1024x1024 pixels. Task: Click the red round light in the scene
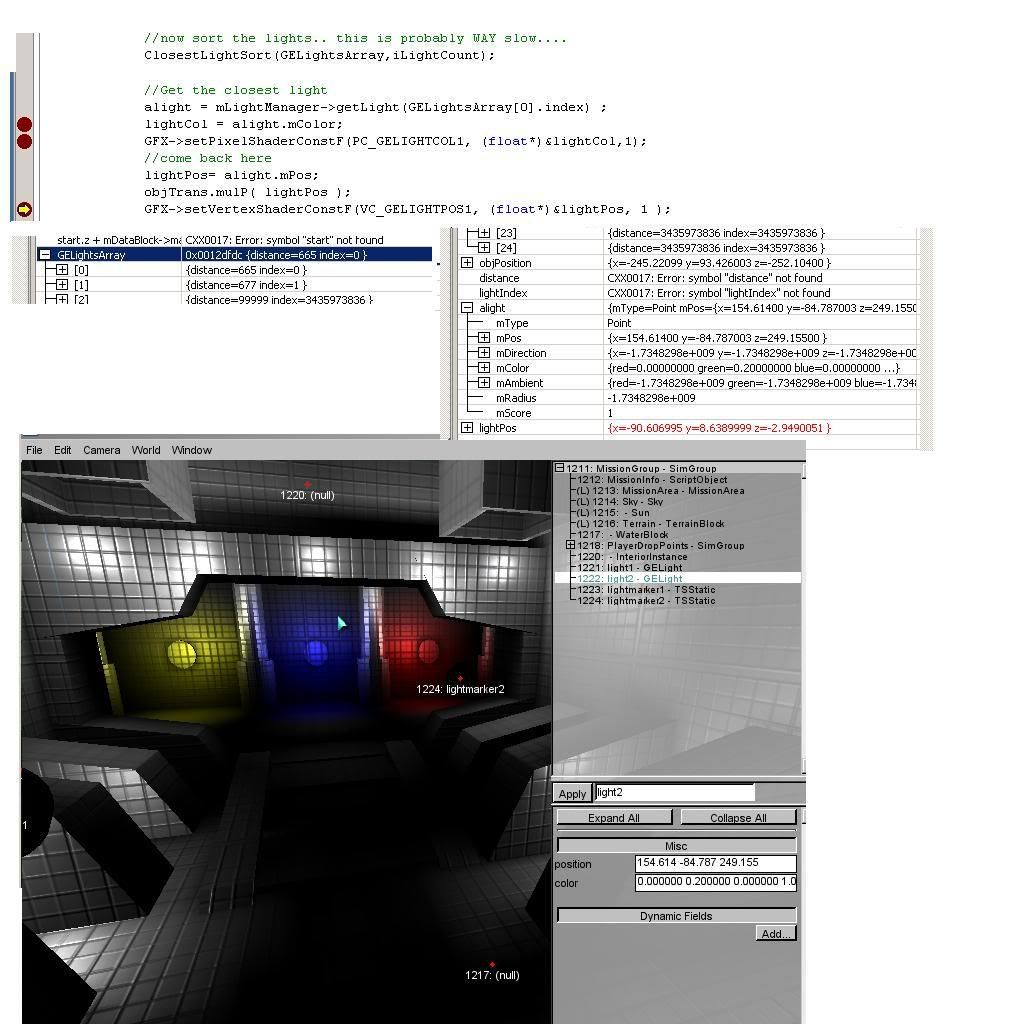428,652
